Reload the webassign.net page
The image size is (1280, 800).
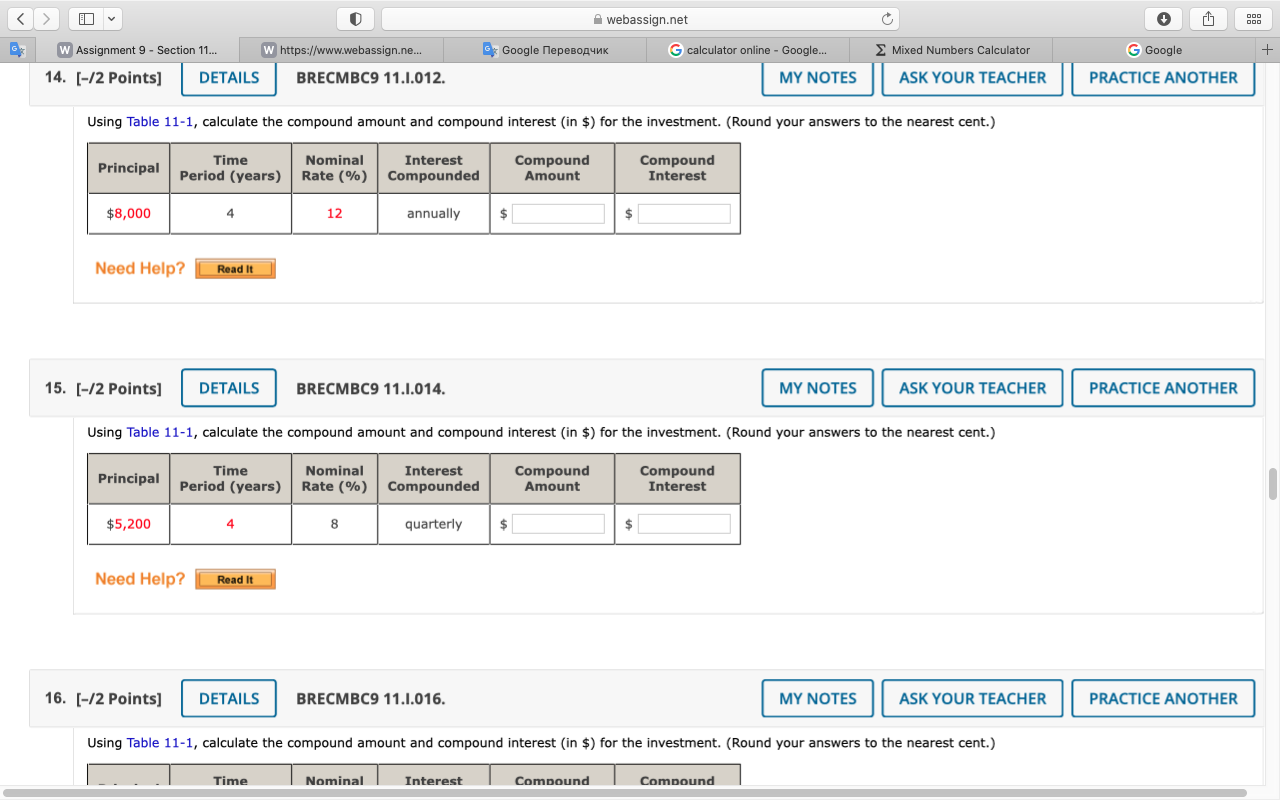coord(888,18)
